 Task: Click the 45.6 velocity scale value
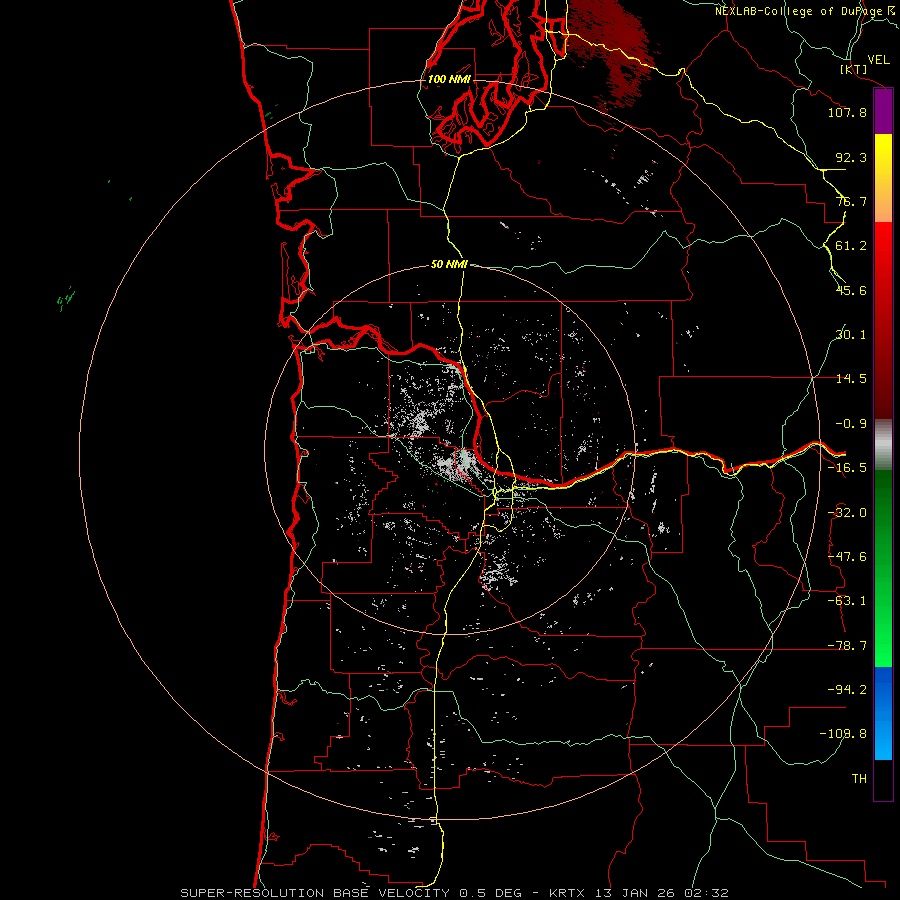[851, 290]
